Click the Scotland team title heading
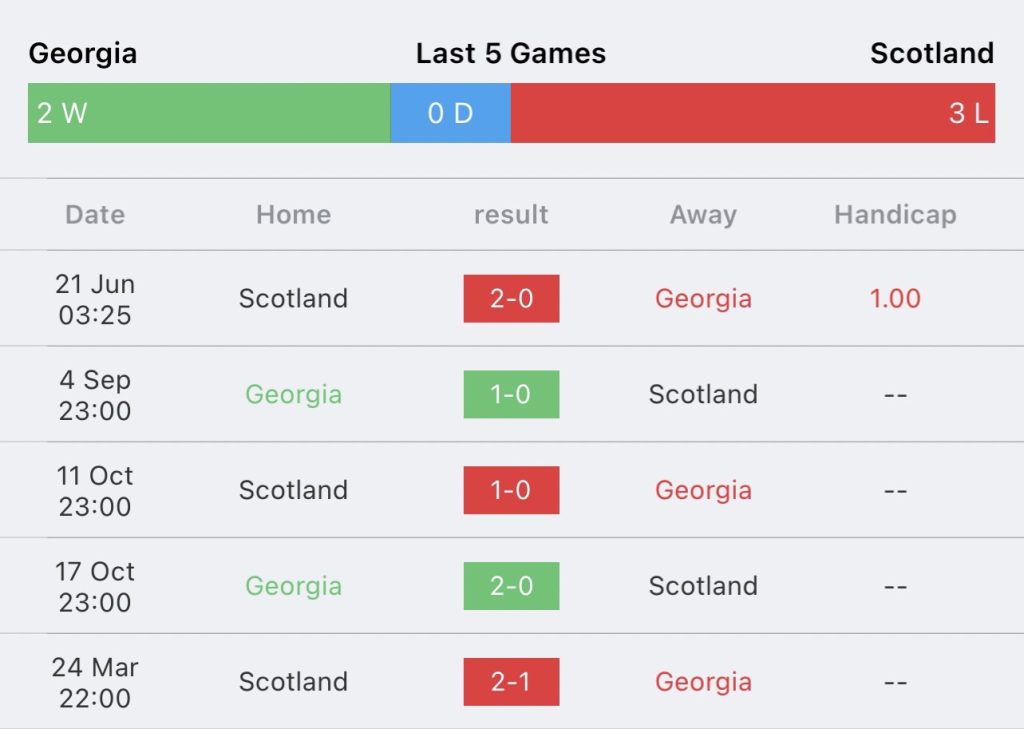Screen dimensions: 1024x729 (x=932, y=54)
